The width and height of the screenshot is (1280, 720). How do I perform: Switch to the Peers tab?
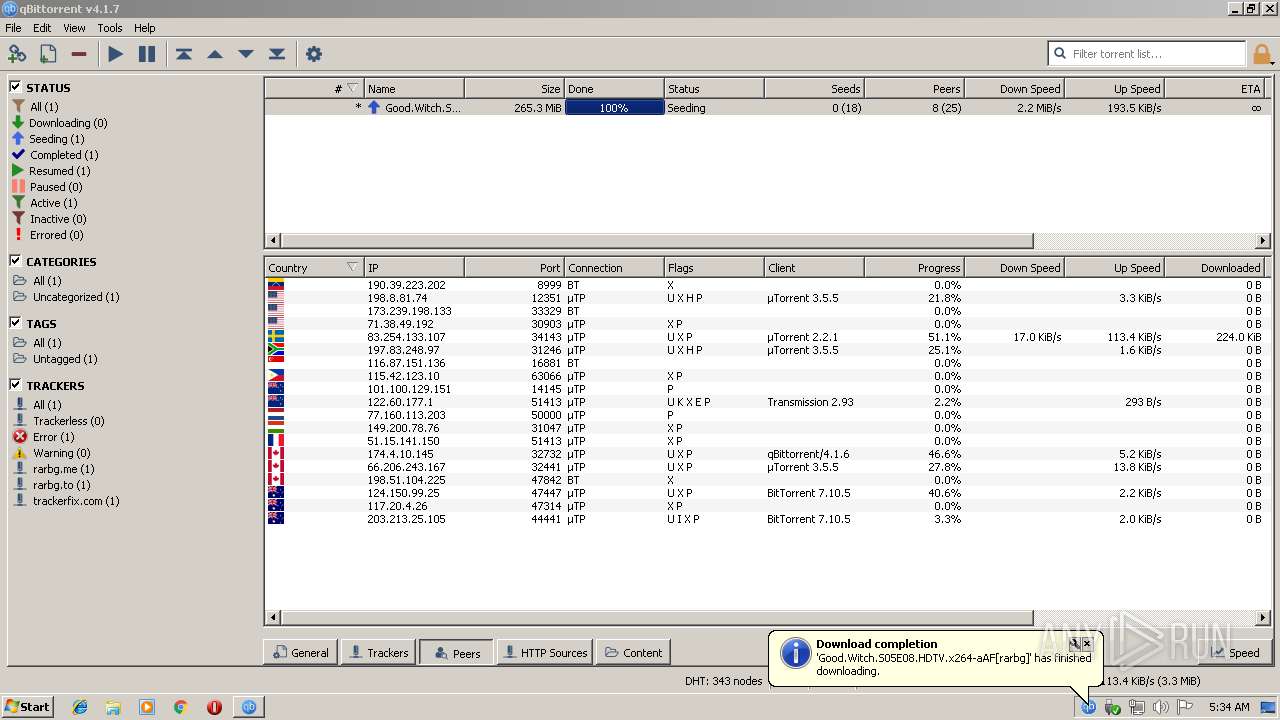click(456, 653)
